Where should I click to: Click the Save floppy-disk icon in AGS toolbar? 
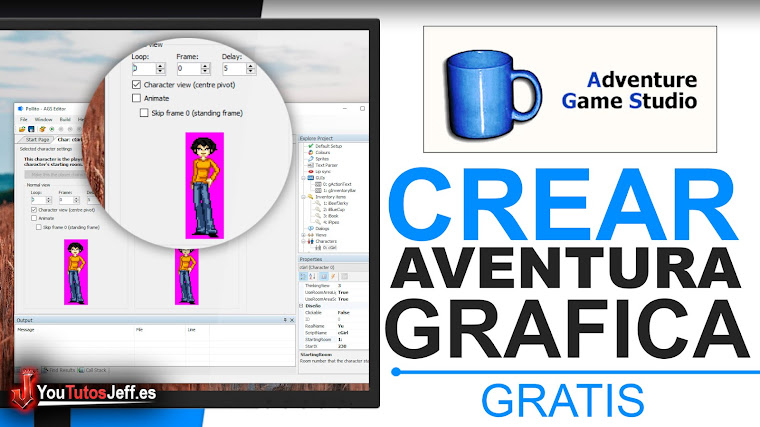[31, 129]
